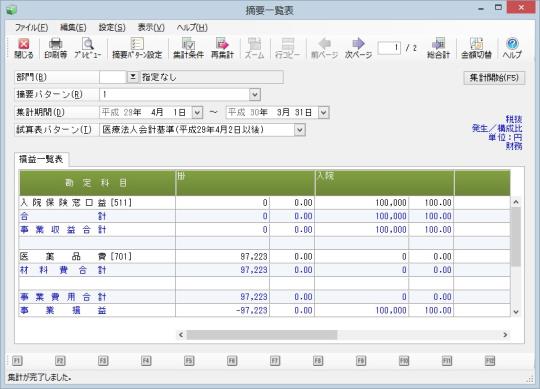This screenshot has width=540, height=389.
Task: Open 集計条件 toolbar icon
Action: tap(188, 48)
